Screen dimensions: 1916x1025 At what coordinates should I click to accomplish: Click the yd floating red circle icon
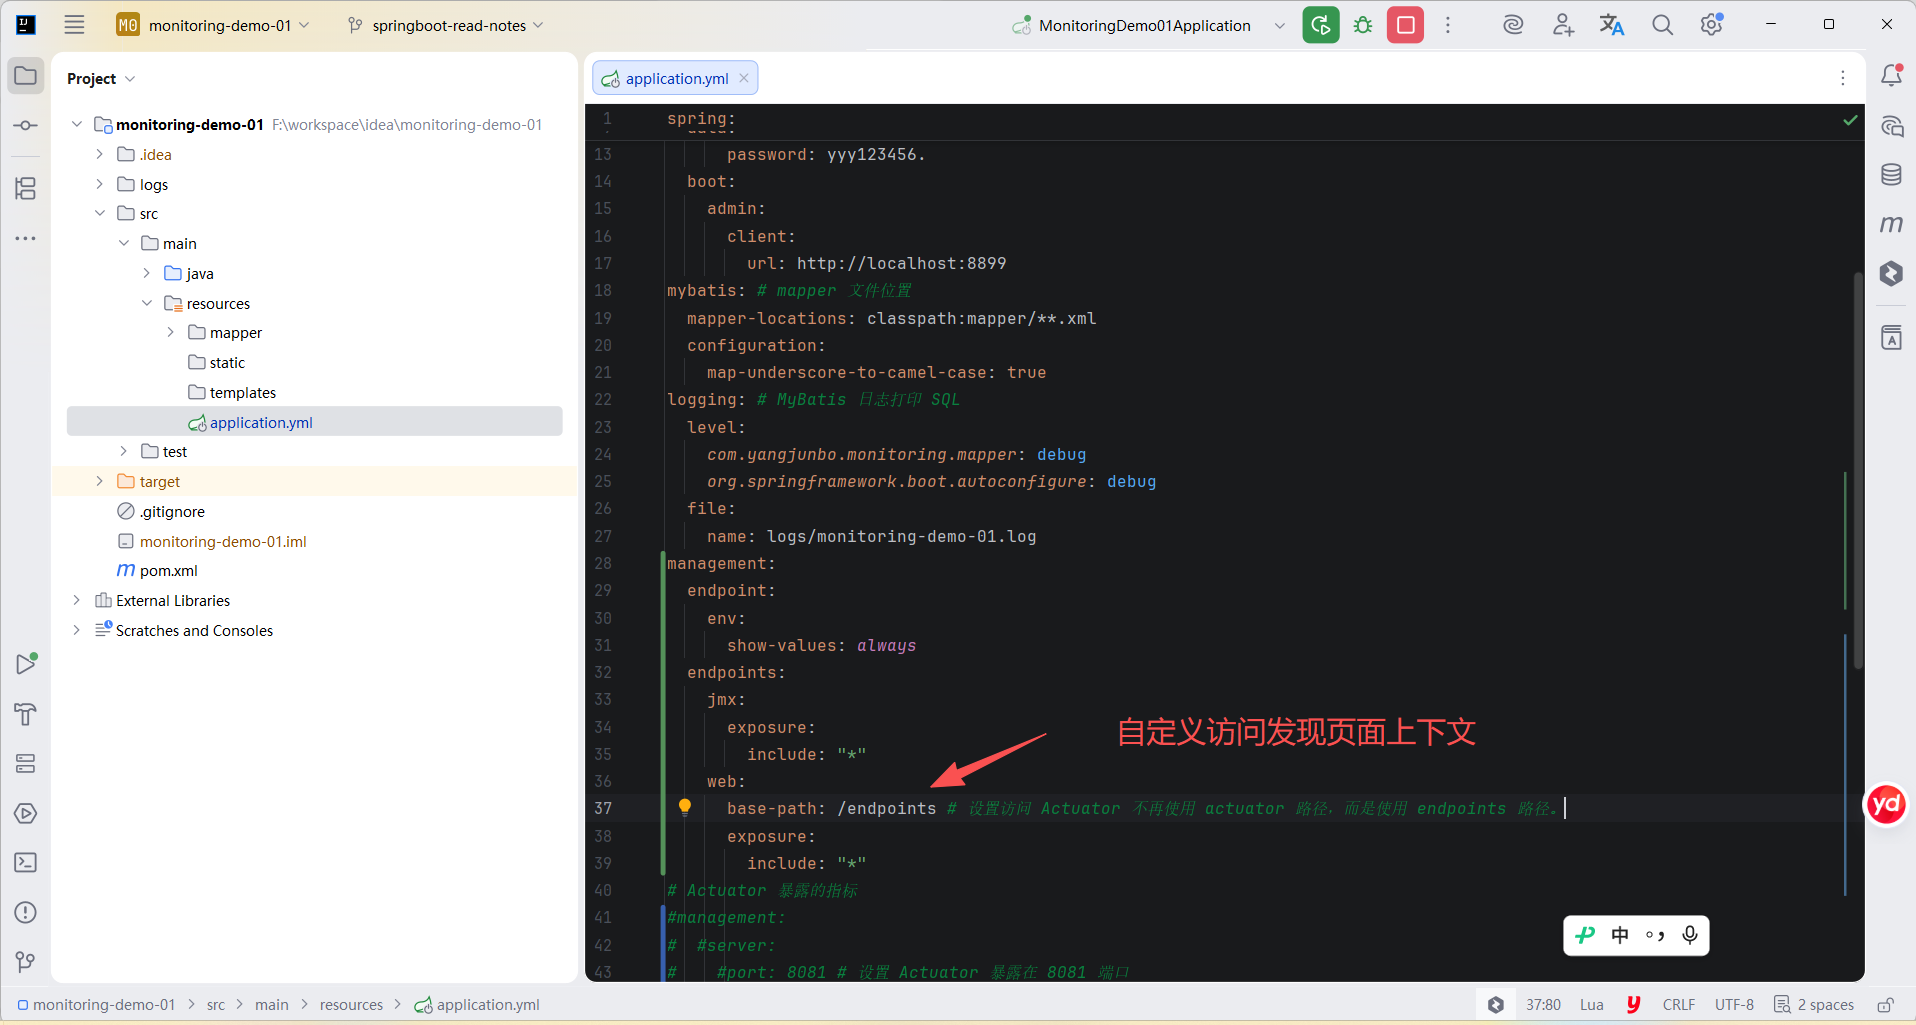(1887, 804)
